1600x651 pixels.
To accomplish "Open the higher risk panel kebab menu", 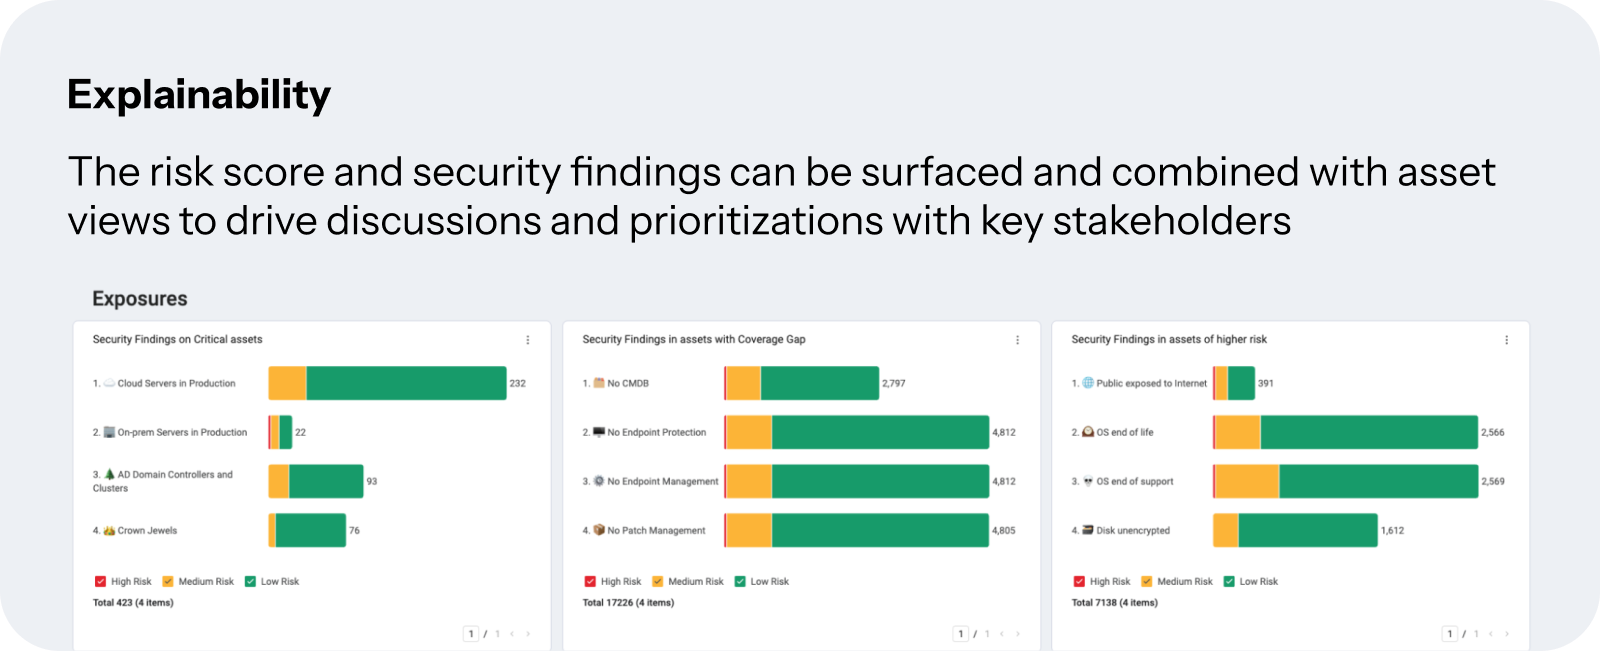I will point(1507,340).
